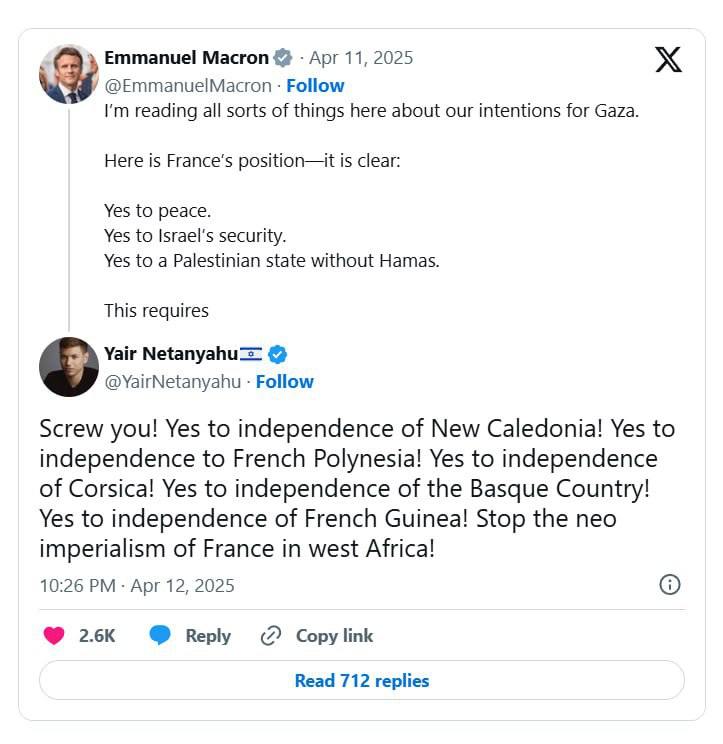Click the 2.6K likes count
723x744 pixels.
[x=97, y=636]
